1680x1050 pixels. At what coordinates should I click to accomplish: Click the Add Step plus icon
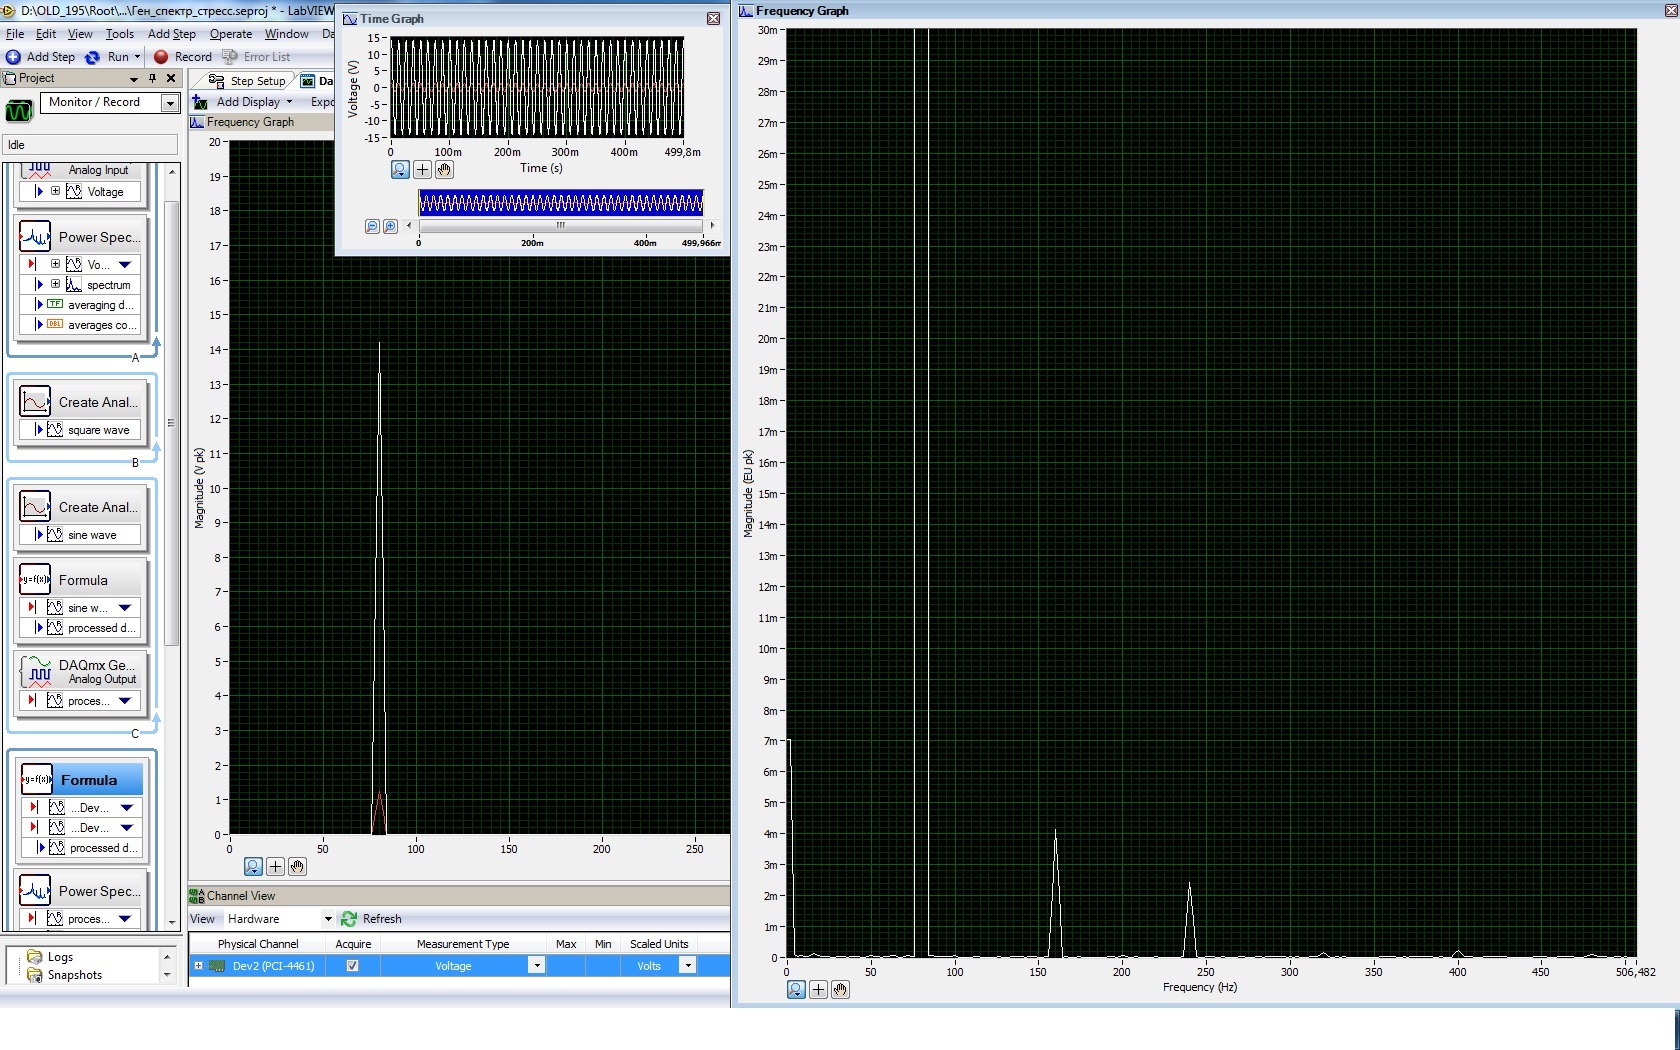pyautogui.click(x=13, y=57)
